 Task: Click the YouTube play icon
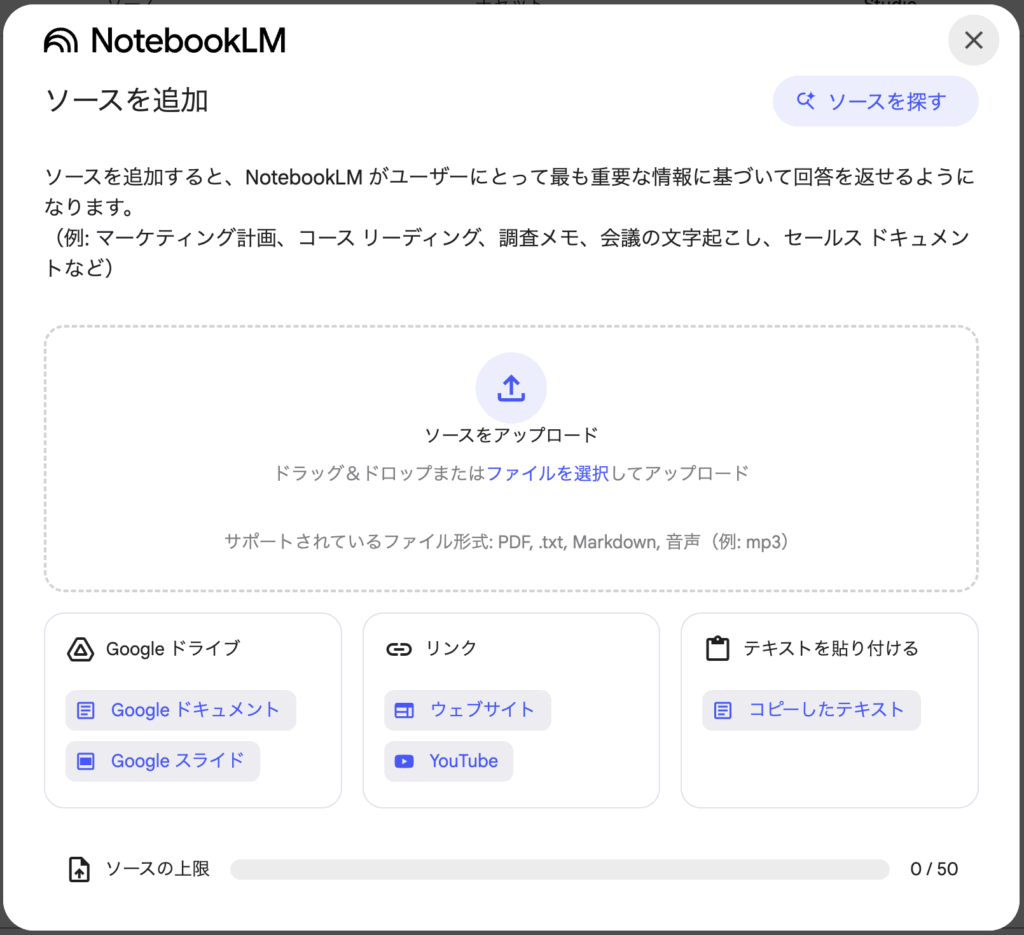404,761
